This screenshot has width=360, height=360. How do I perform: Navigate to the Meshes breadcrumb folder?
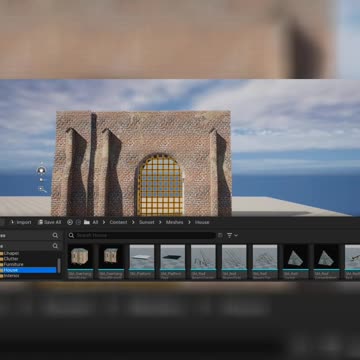[174, 222]
